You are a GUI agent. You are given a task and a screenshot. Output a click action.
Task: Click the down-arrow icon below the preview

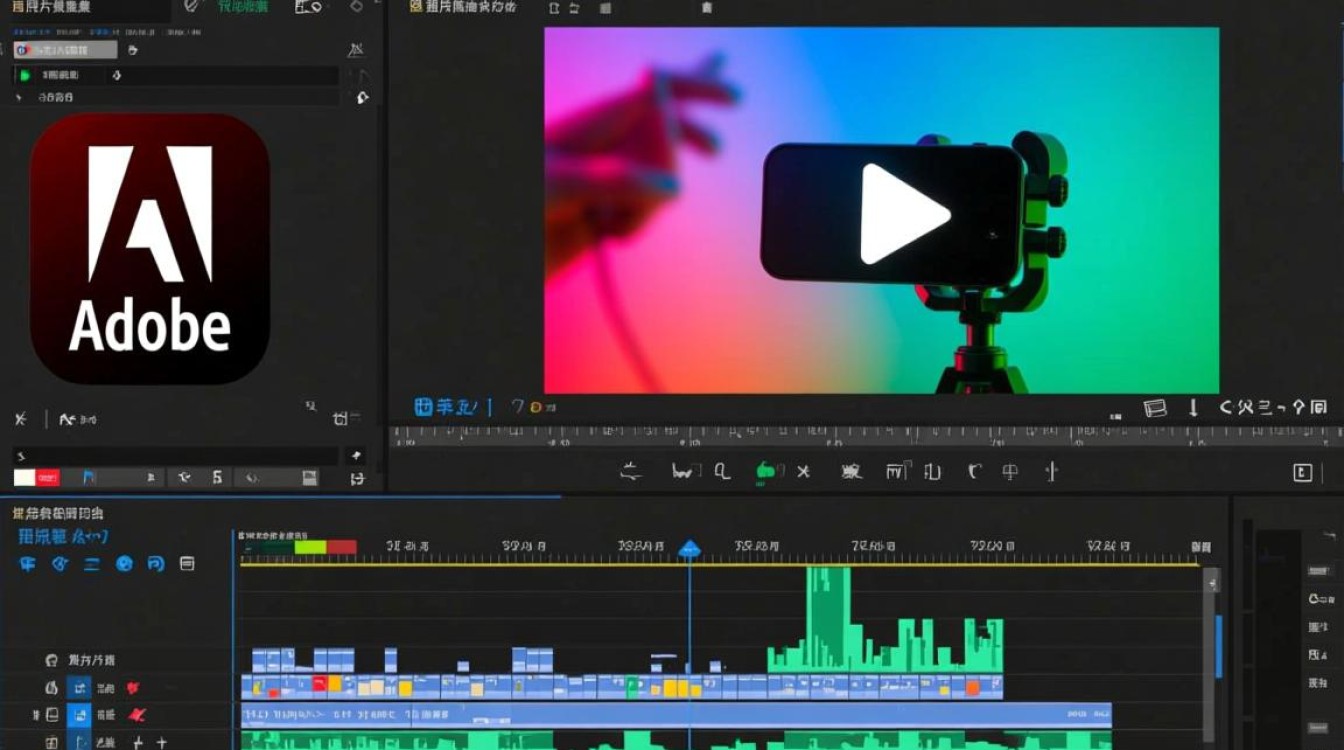tap(1193, 407)
